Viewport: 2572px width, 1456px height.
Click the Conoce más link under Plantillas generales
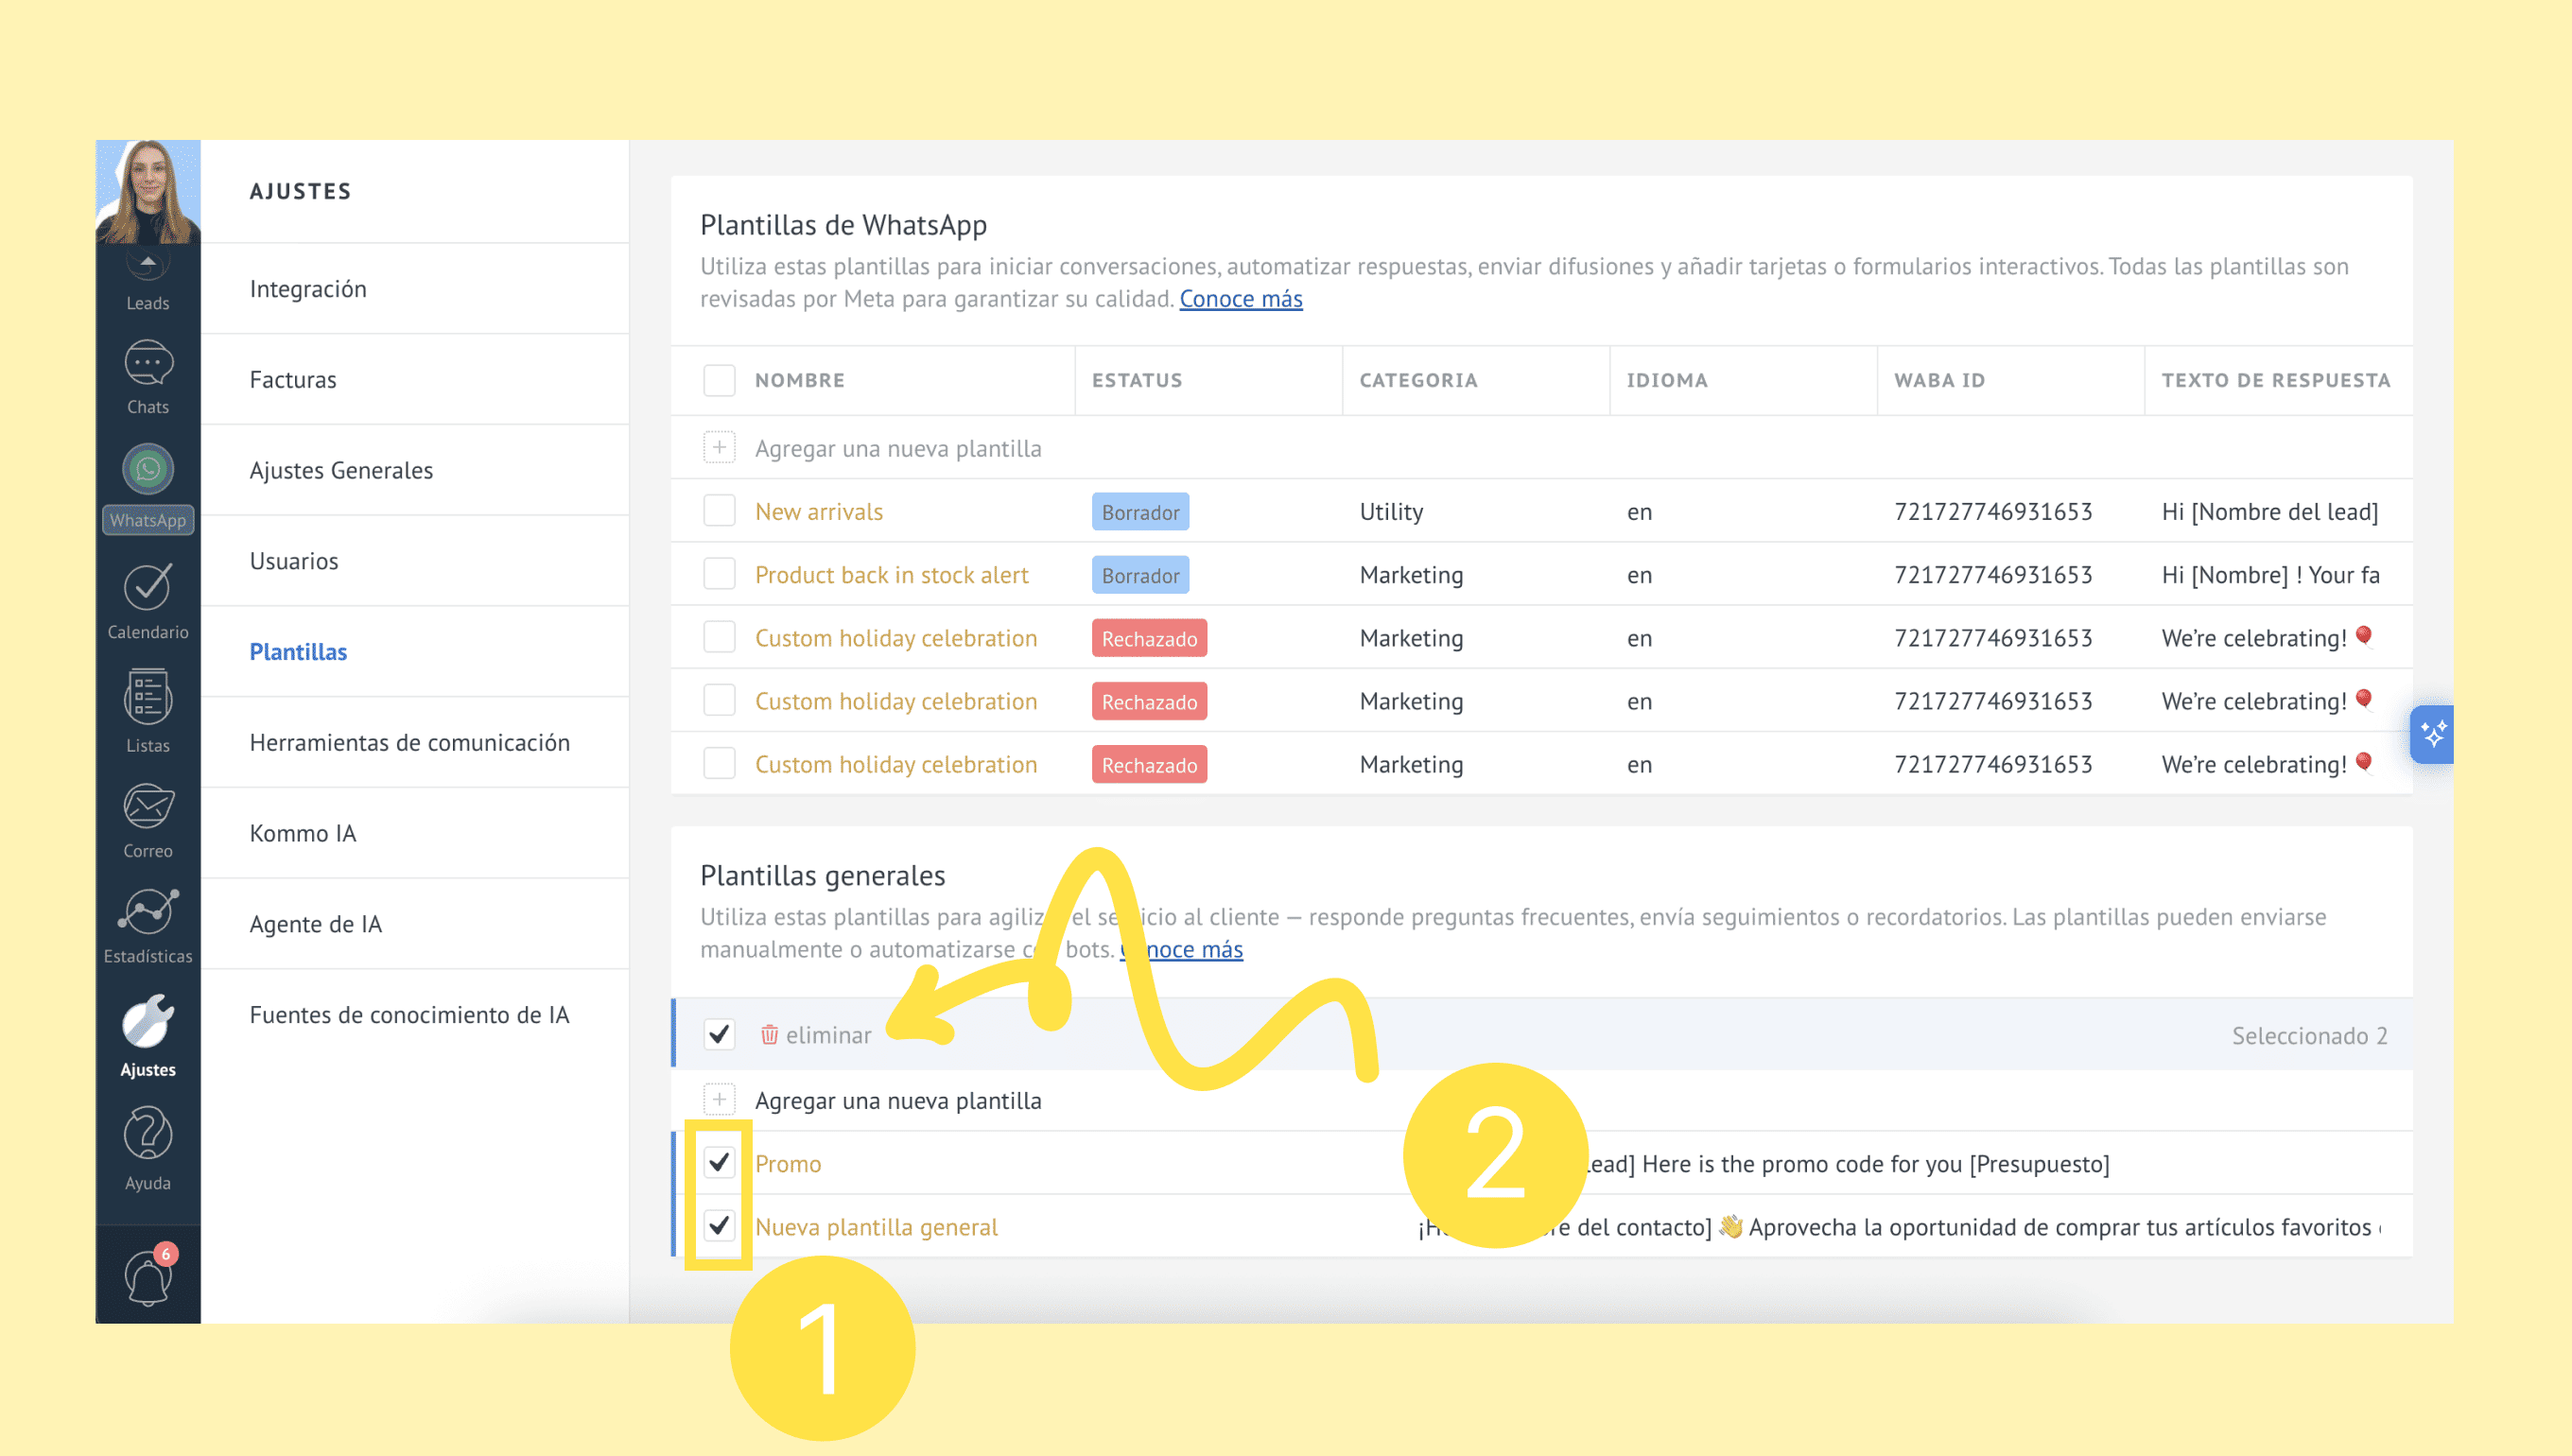point(1181,950)
